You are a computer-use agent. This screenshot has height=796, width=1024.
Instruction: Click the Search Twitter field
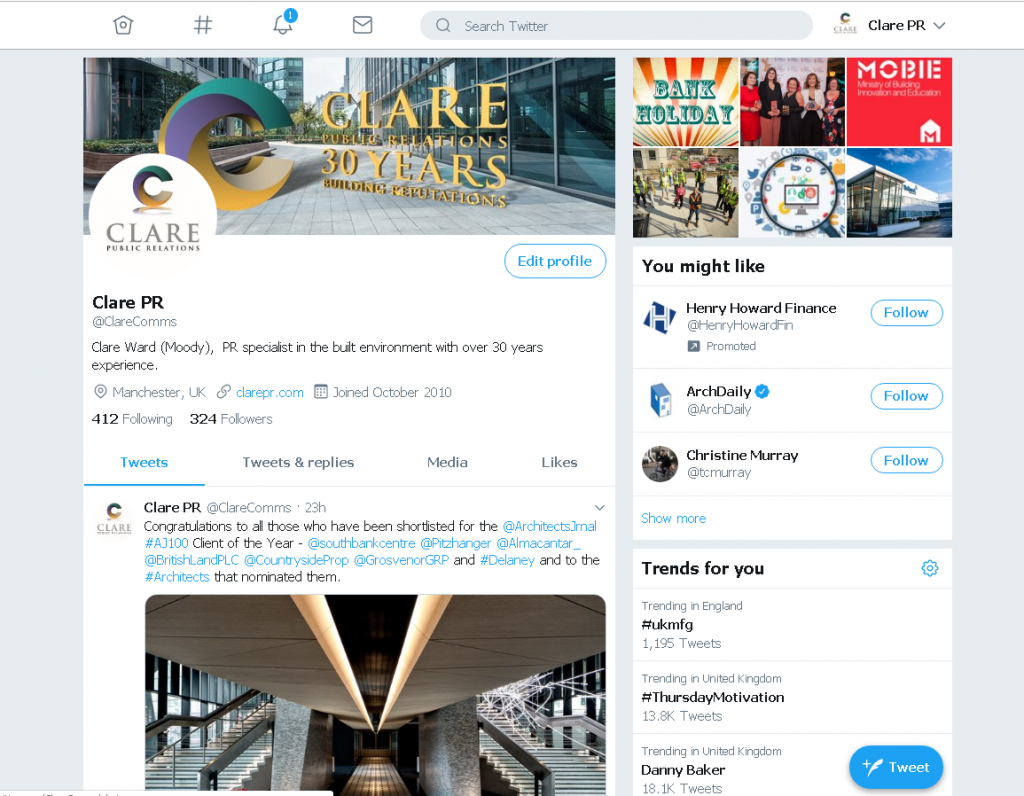[x=616, y=25]
